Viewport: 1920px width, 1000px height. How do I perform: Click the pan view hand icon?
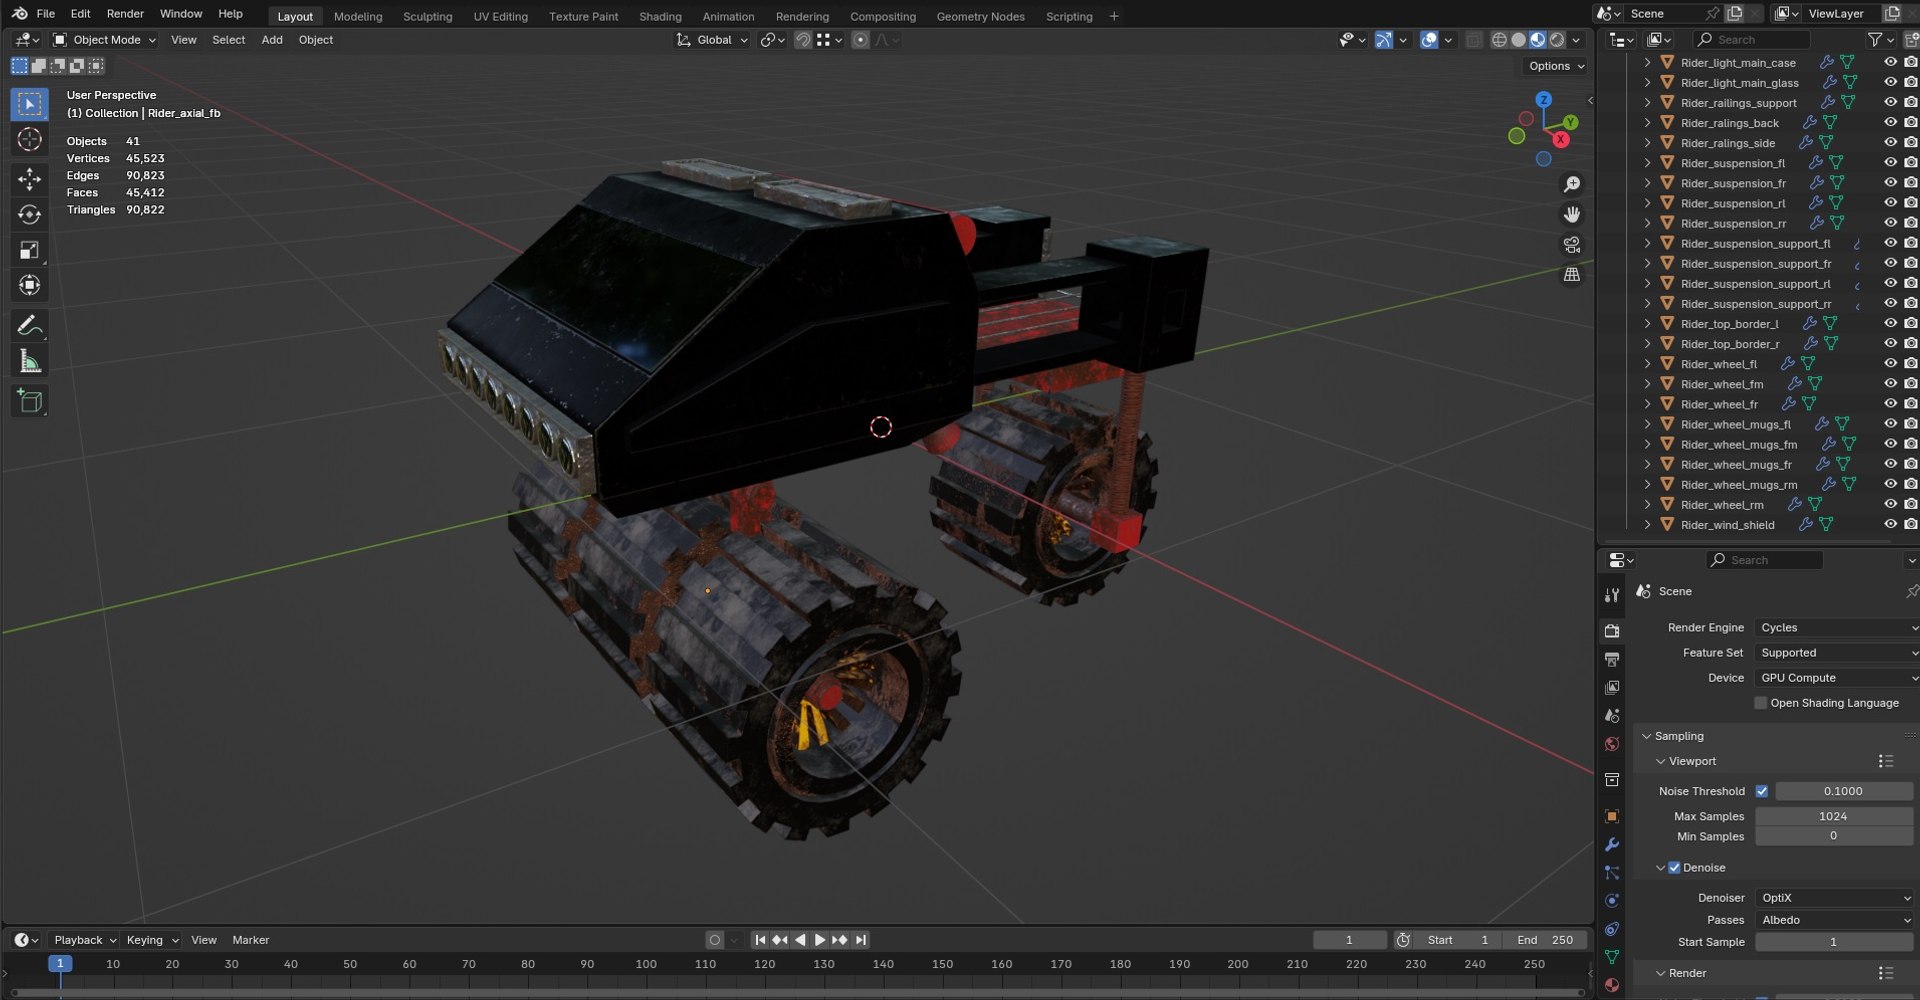1572,215
